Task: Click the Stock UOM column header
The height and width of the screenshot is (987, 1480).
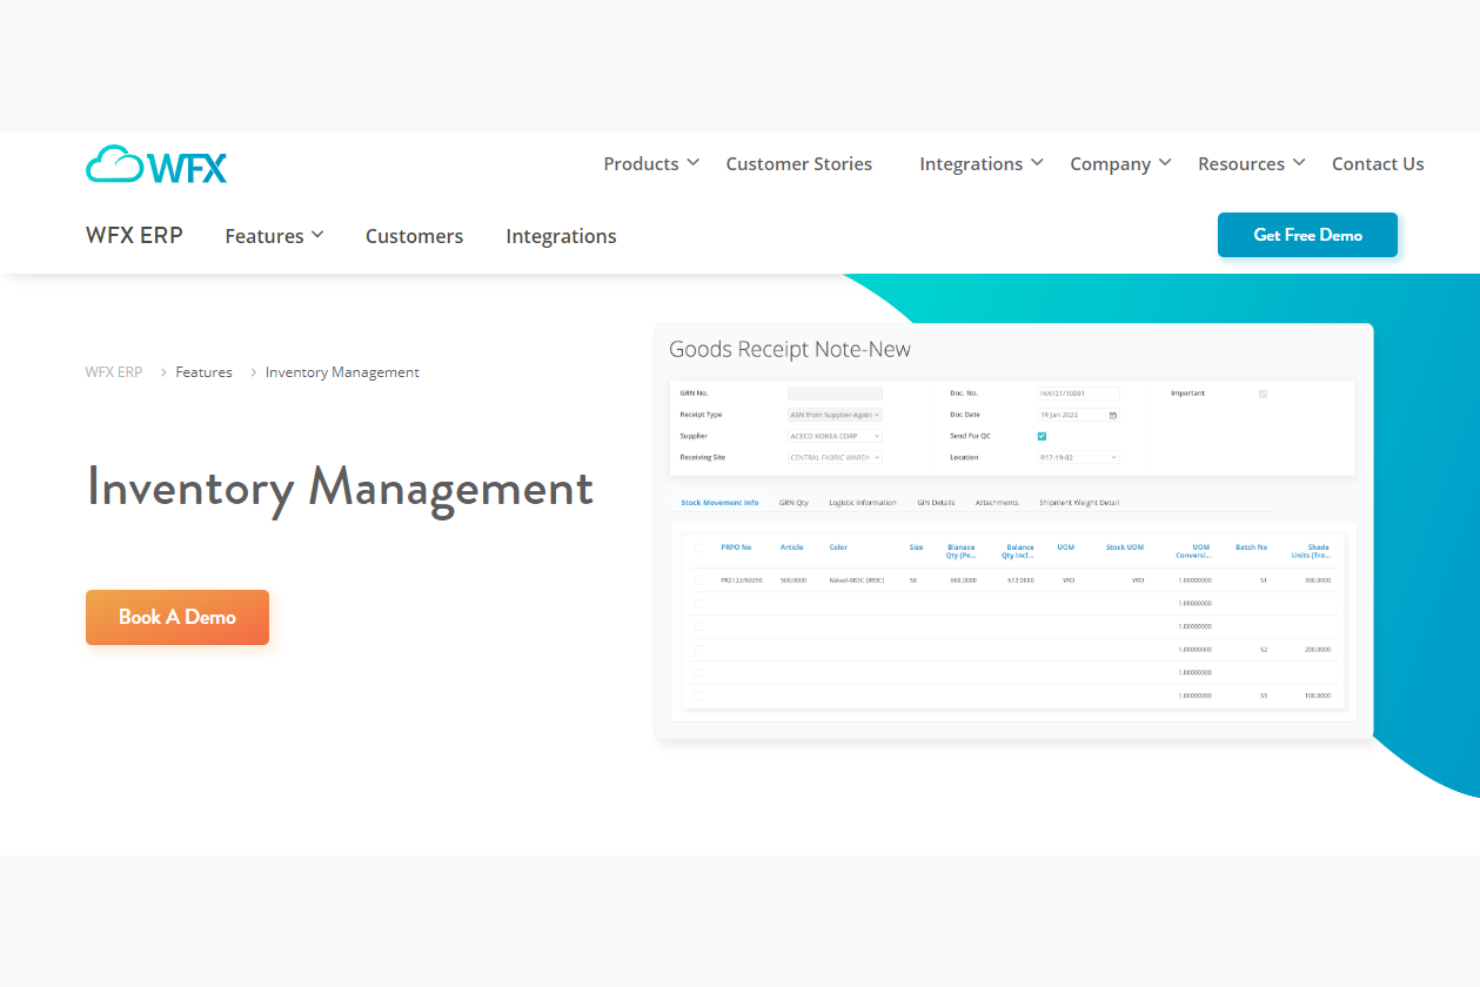Action: (x=1125, y=548)
